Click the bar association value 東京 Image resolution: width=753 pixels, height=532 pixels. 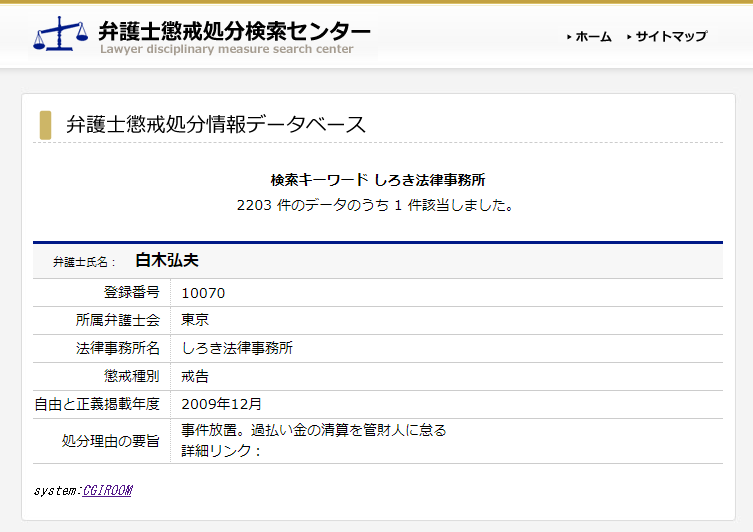(195, 320)
